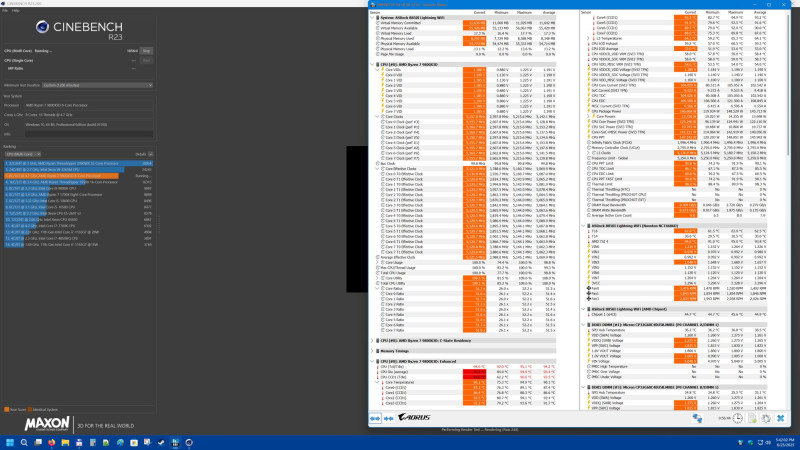This screenshot has width=800, height=450.
Task: Select the Total CPU Usage sensor row
Action: 463,272
